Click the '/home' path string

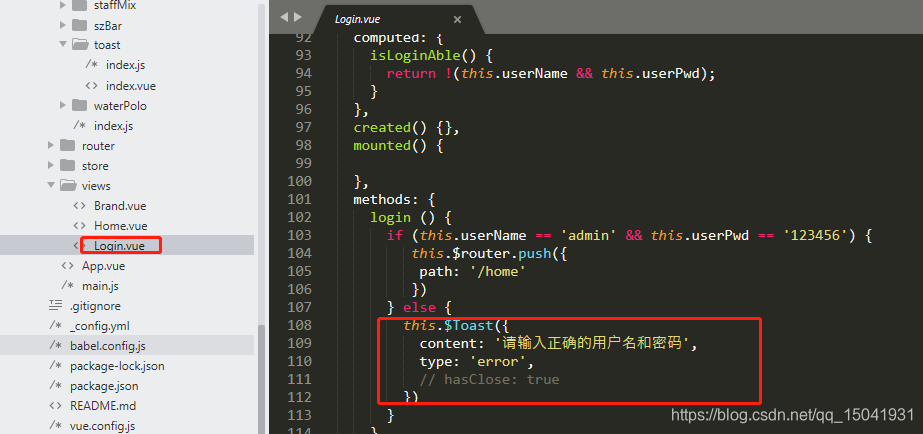(497, 271)
